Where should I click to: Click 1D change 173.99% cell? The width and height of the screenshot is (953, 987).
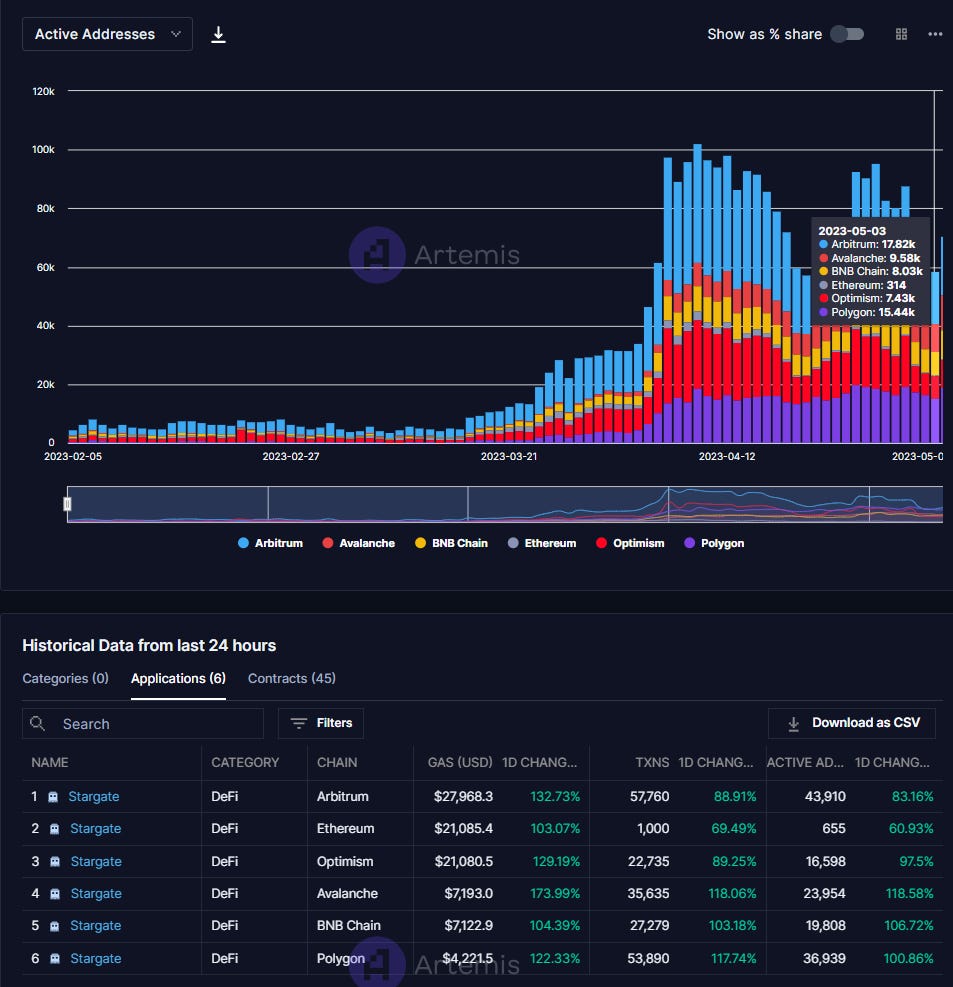tap(555, 894)
